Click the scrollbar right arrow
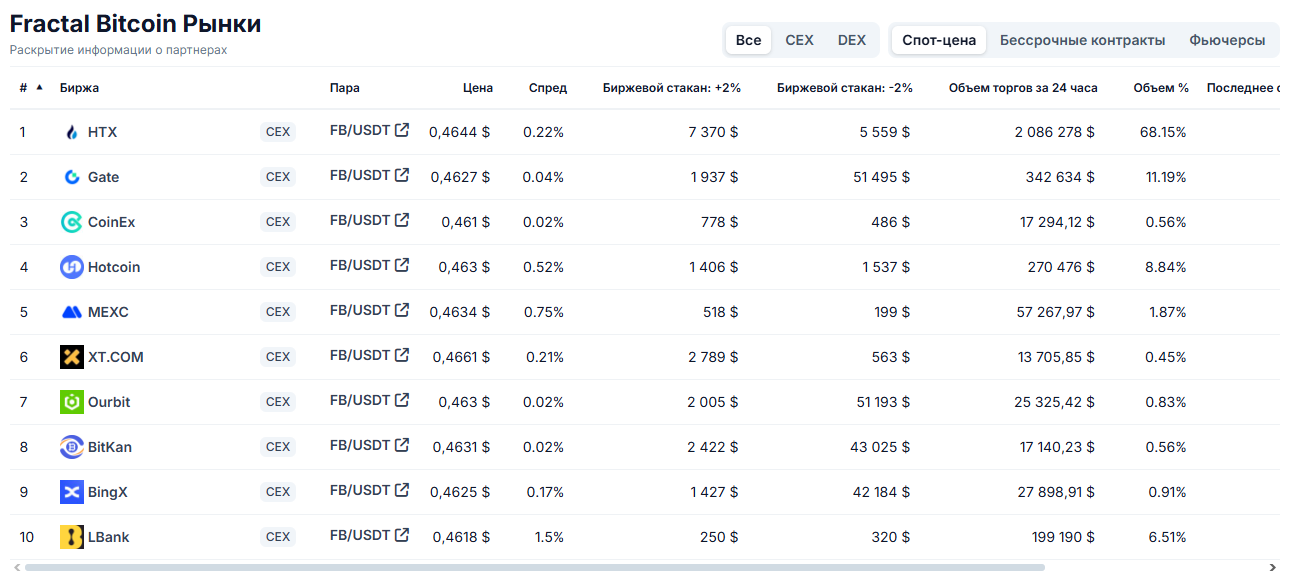Screen dimensions: 1300x587 pyautogui.click(x=1273, y=567)
